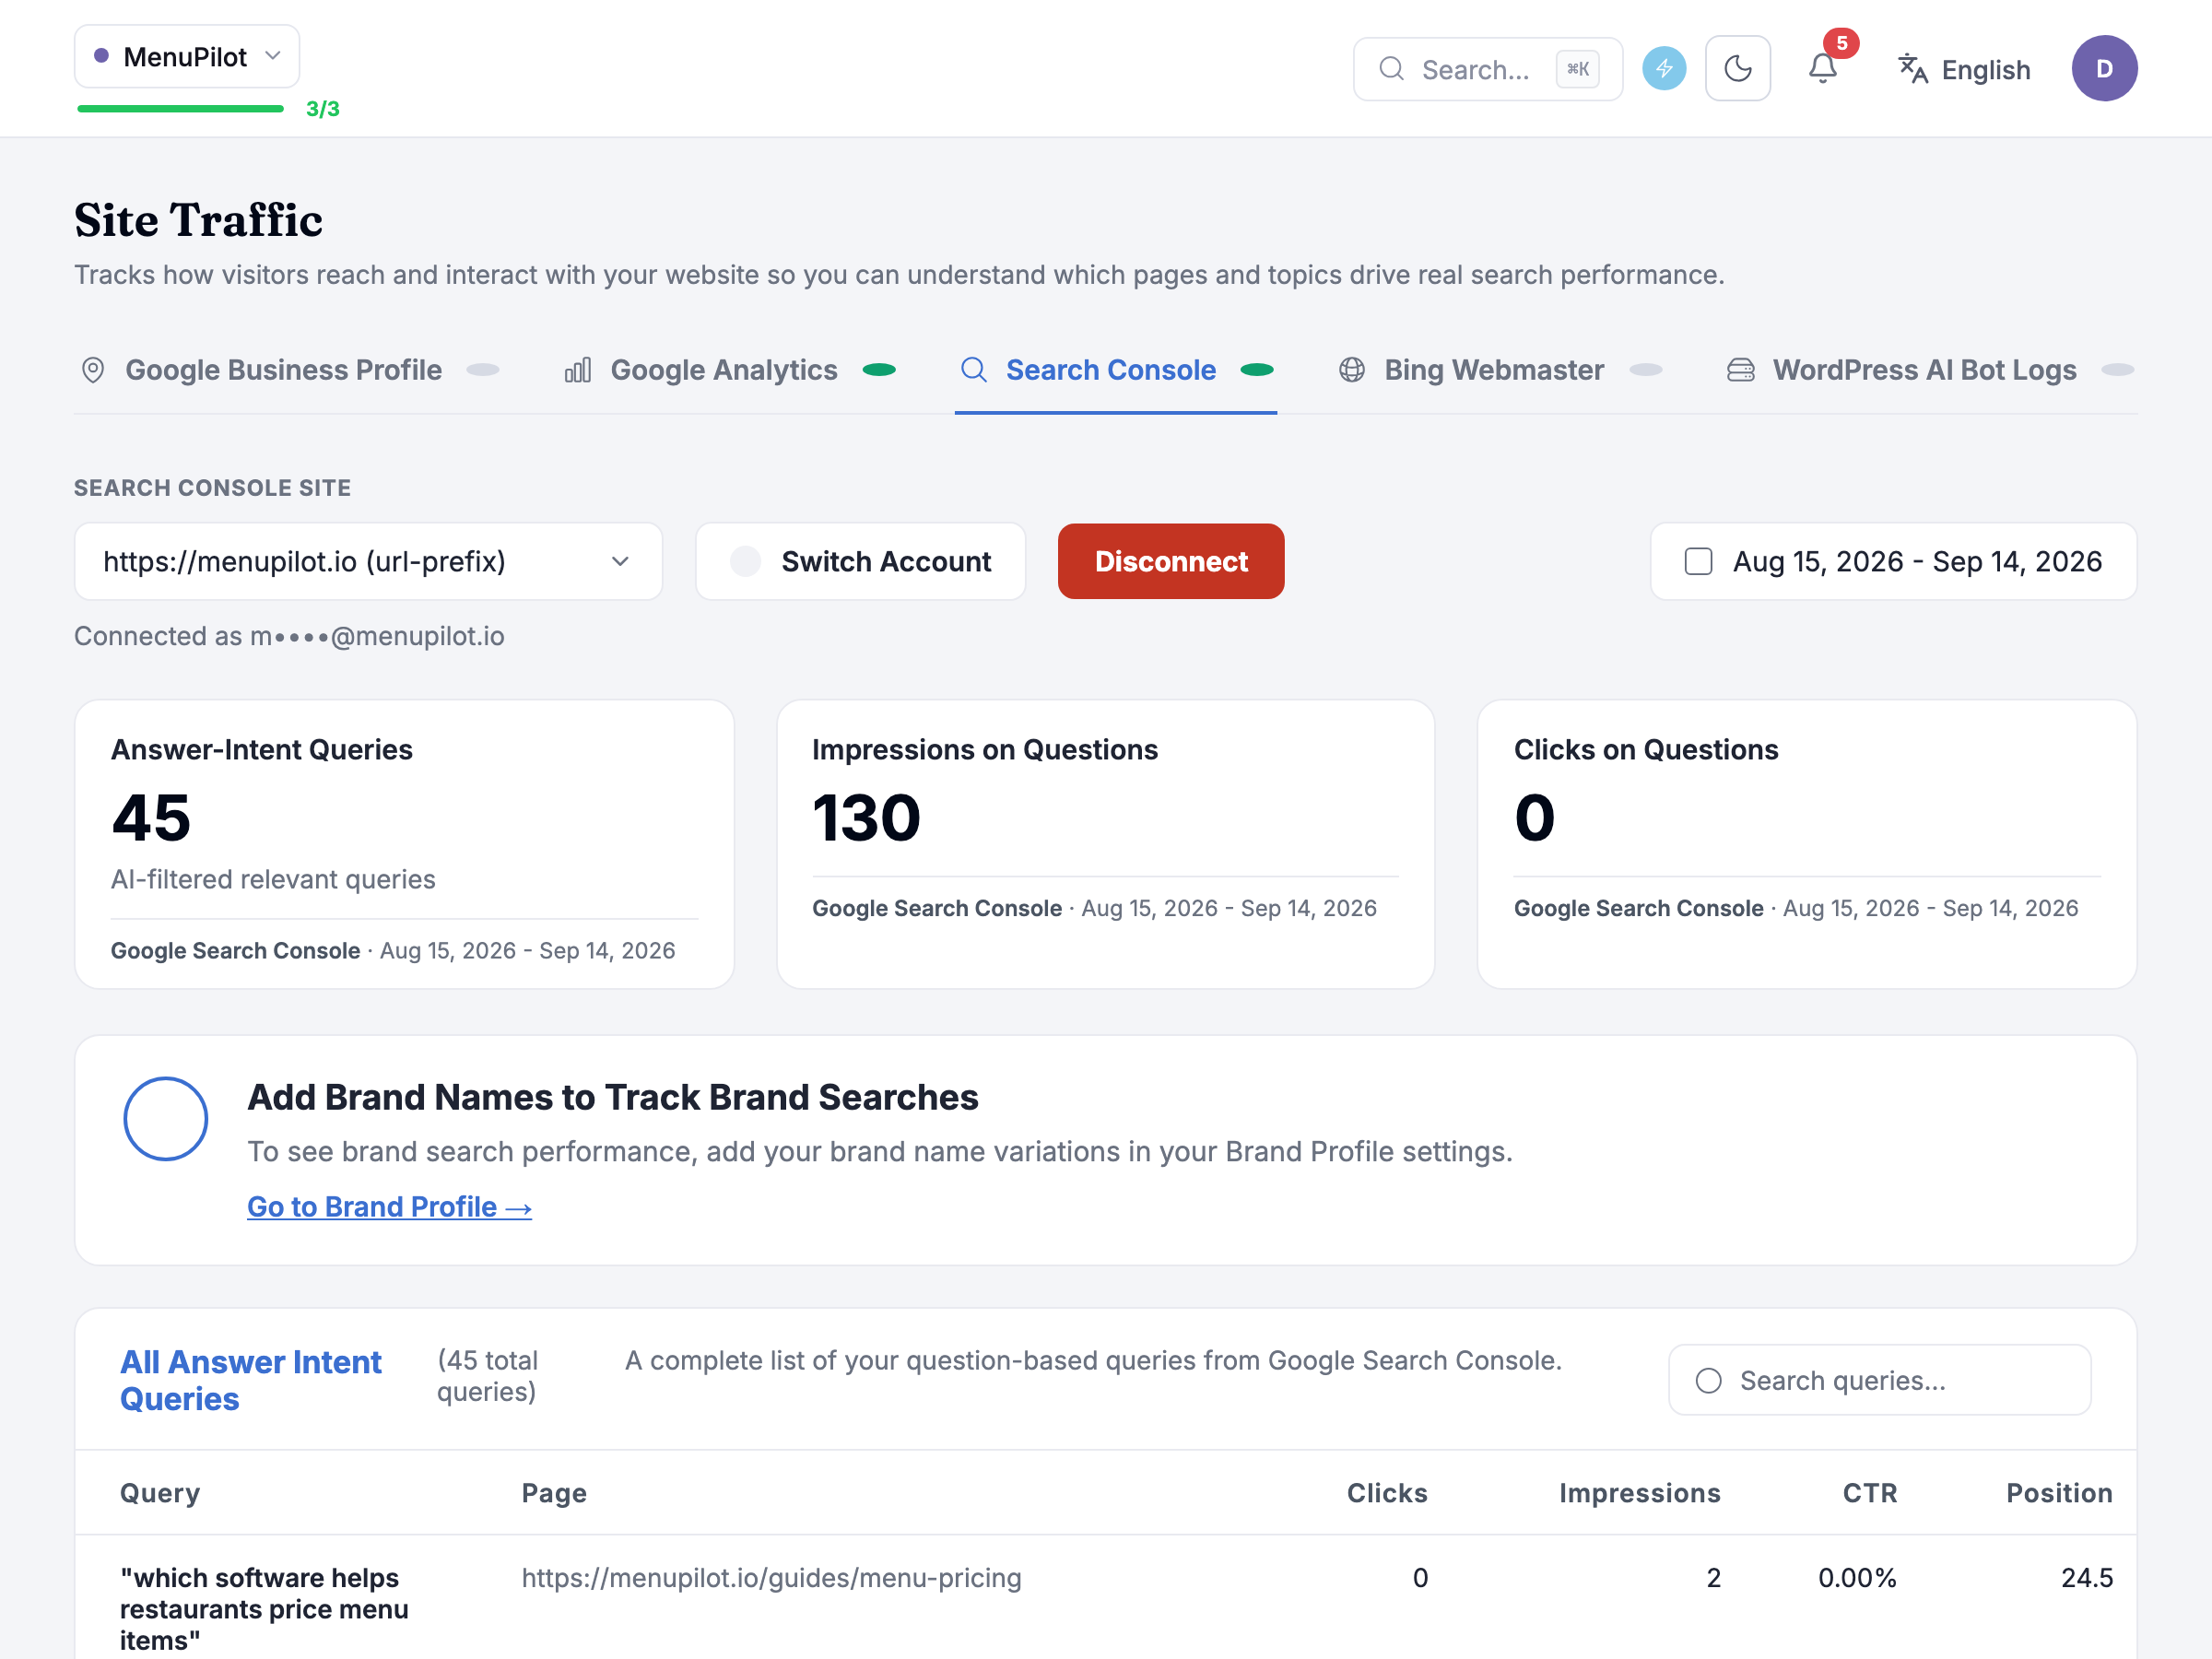Viewport: 2212px width, 1659px height.
Task: Click the translate language icon
Action: [1912, 69]
